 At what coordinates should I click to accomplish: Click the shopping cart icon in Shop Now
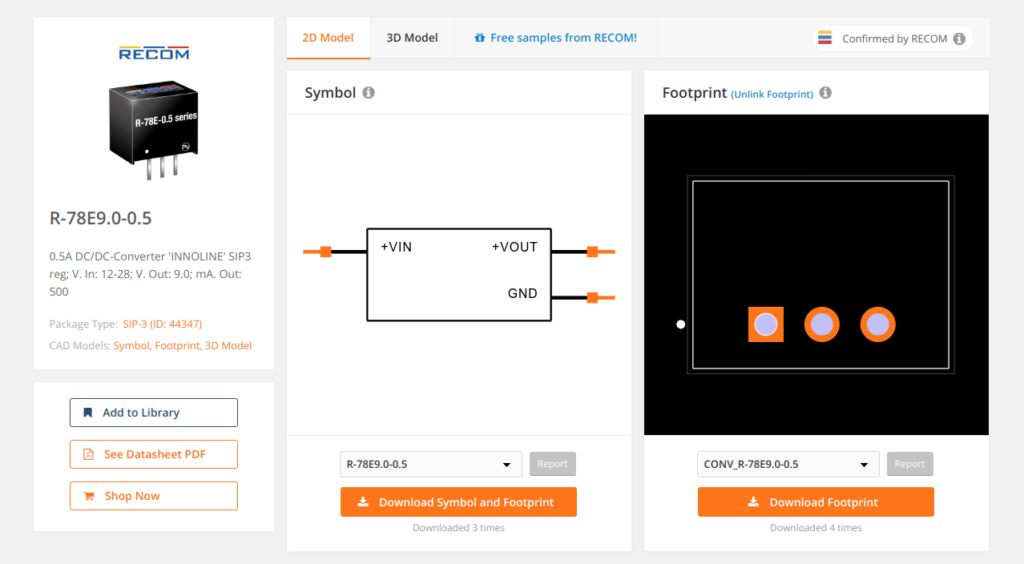point(89,496)
